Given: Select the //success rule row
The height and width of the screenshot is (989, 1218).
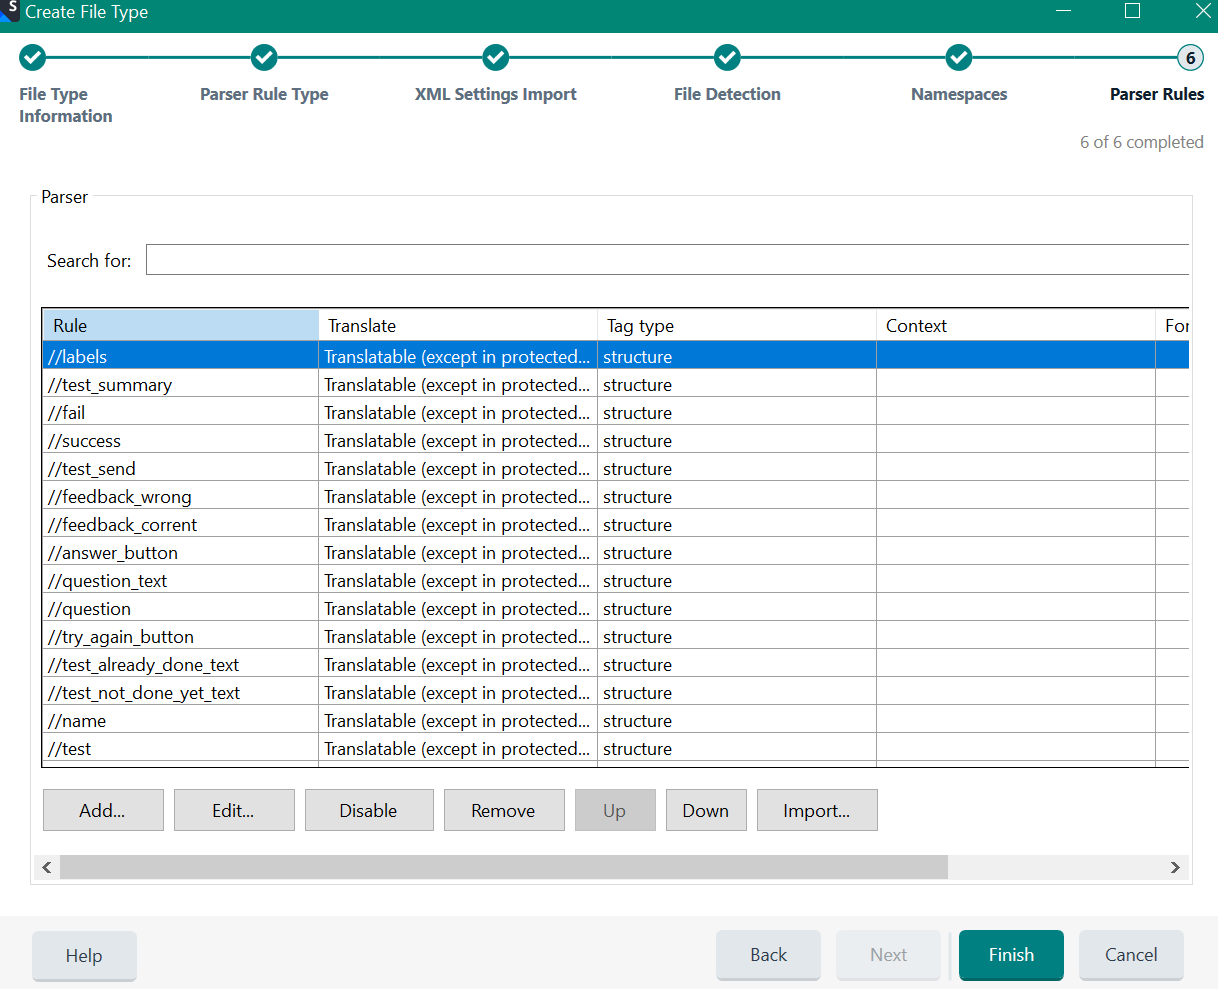Looking at the screenshot, I should click(616, 441).
